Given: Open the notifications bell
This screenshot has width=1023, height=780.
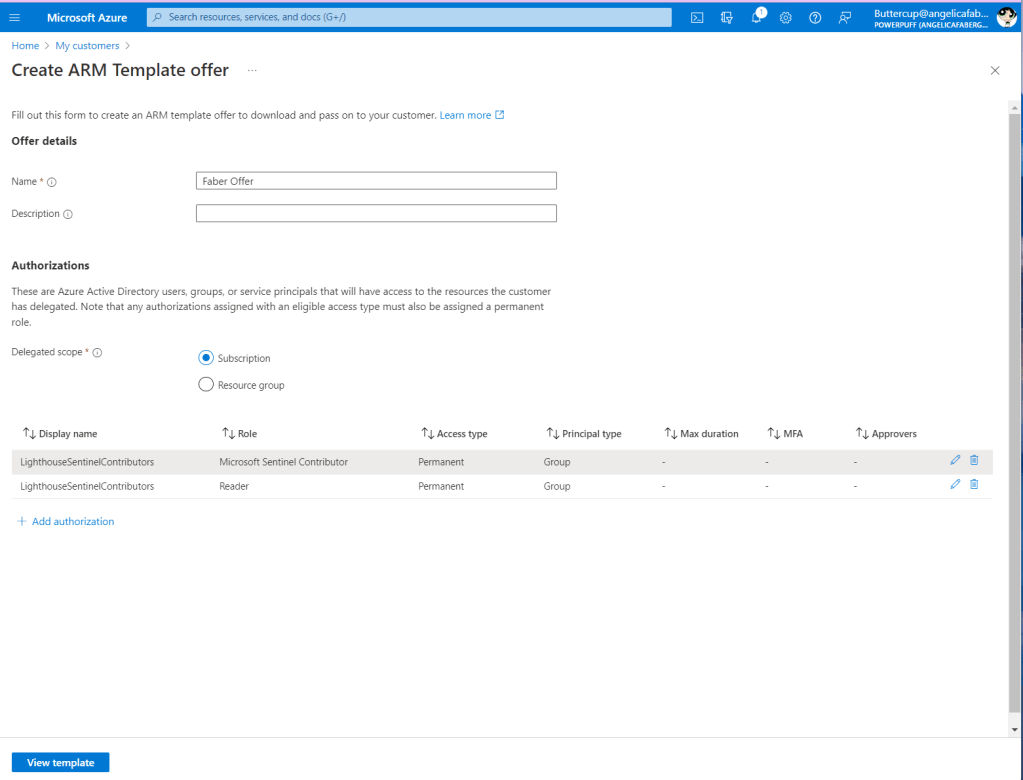Looking at the screenshot, I should 757,17.
